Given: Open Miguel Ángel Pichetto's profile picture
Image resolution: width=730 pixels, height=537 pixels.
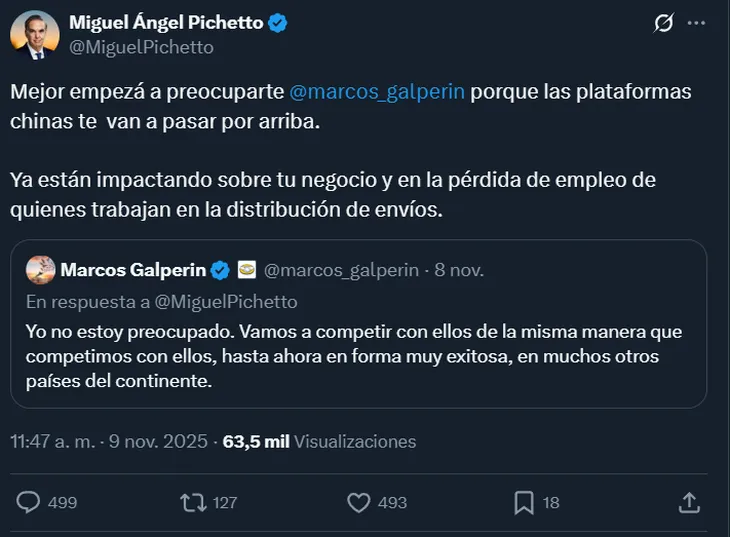Looking at the screenshot, I should [x=34, y=35].
